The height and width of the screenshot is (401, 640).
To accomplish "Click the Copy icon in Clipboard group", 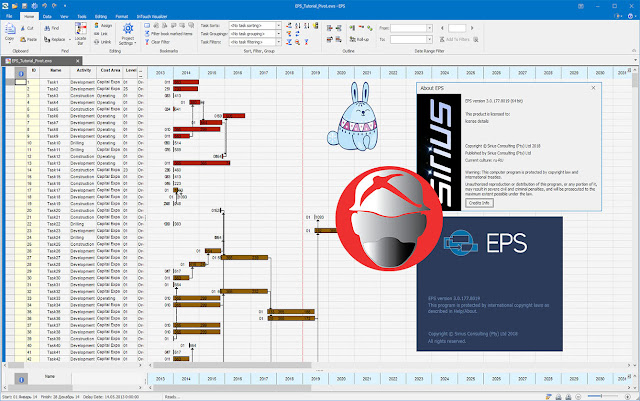I will [9, 29].
